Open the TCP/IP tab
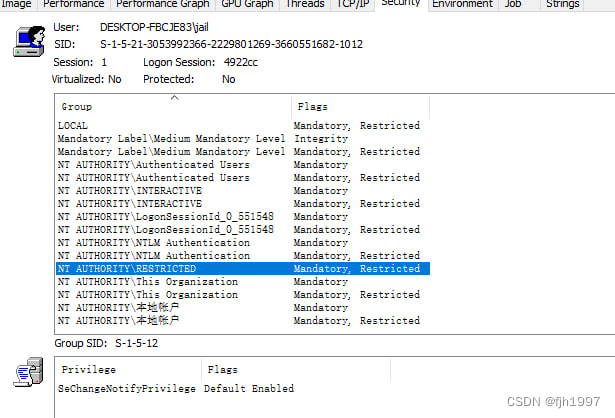Image resolution: width=615 pixels, height=418 pixels. 353,4
